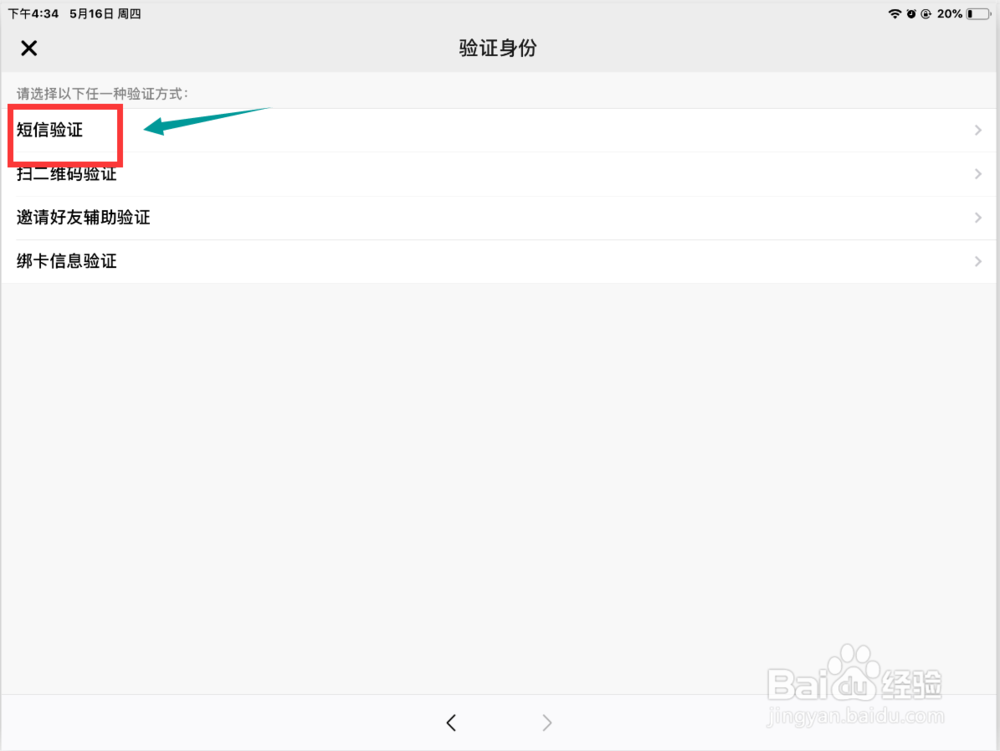
Task: Expand chevron on the 扫二维码验证 row
Action: pos(978,174)
